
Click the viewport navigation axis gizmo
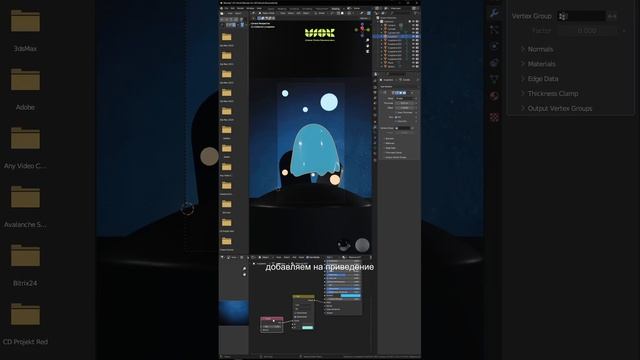click(362, 29)
